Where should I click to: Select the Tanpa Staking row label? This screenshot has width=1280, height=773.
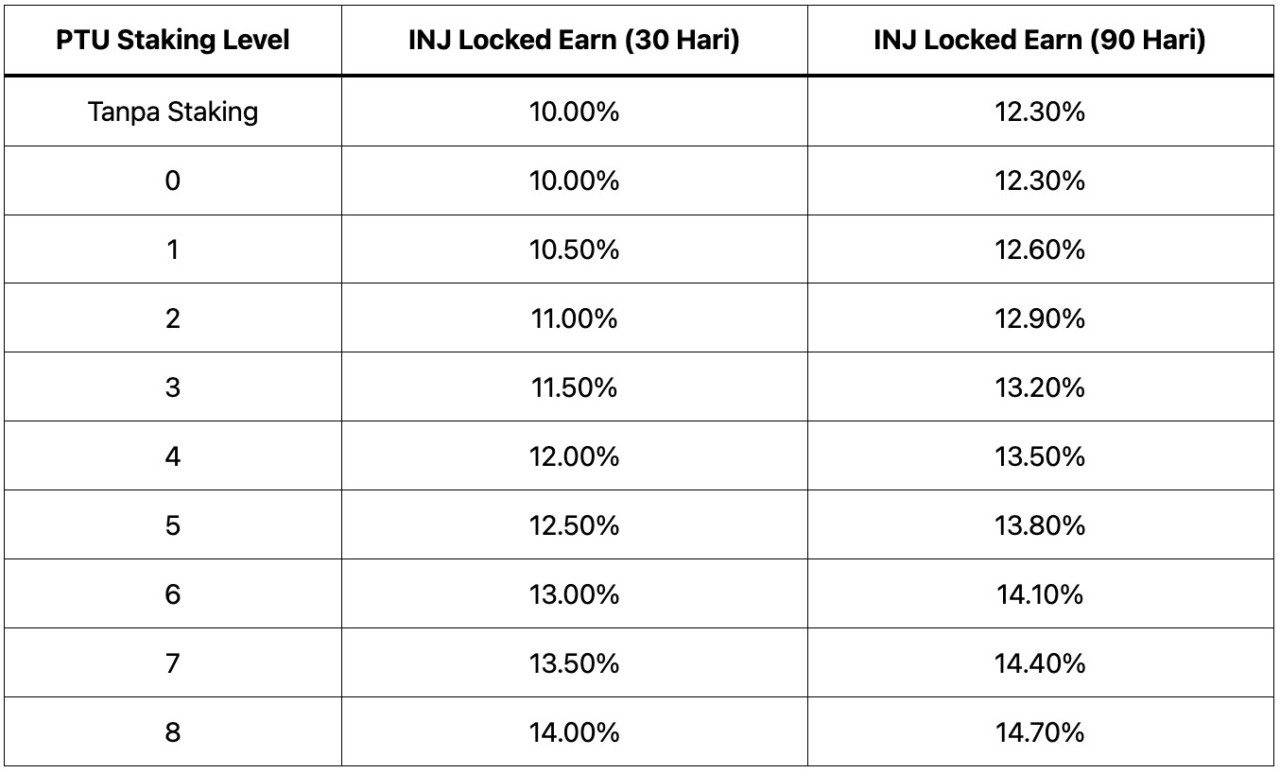172,112
